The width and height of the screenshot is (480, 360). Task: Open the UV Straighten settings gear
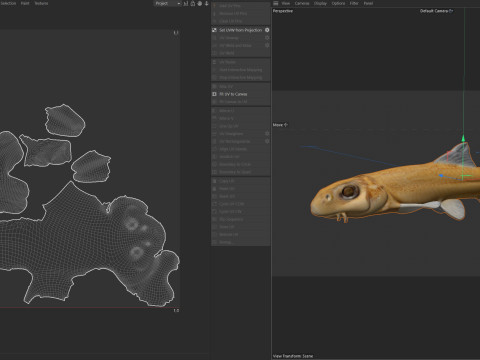coord(267,133)
